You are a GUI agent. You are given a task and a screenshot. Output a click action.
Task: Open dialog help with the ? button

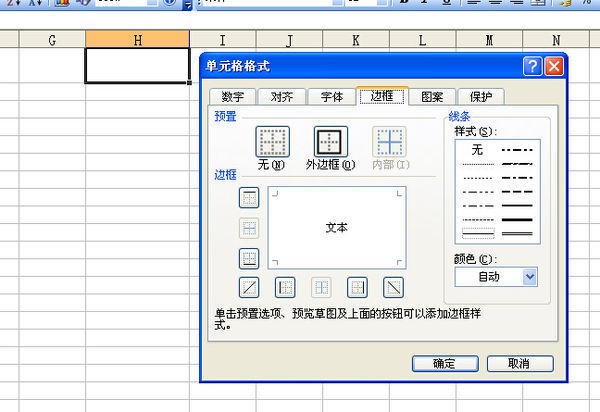coord(532,67)
